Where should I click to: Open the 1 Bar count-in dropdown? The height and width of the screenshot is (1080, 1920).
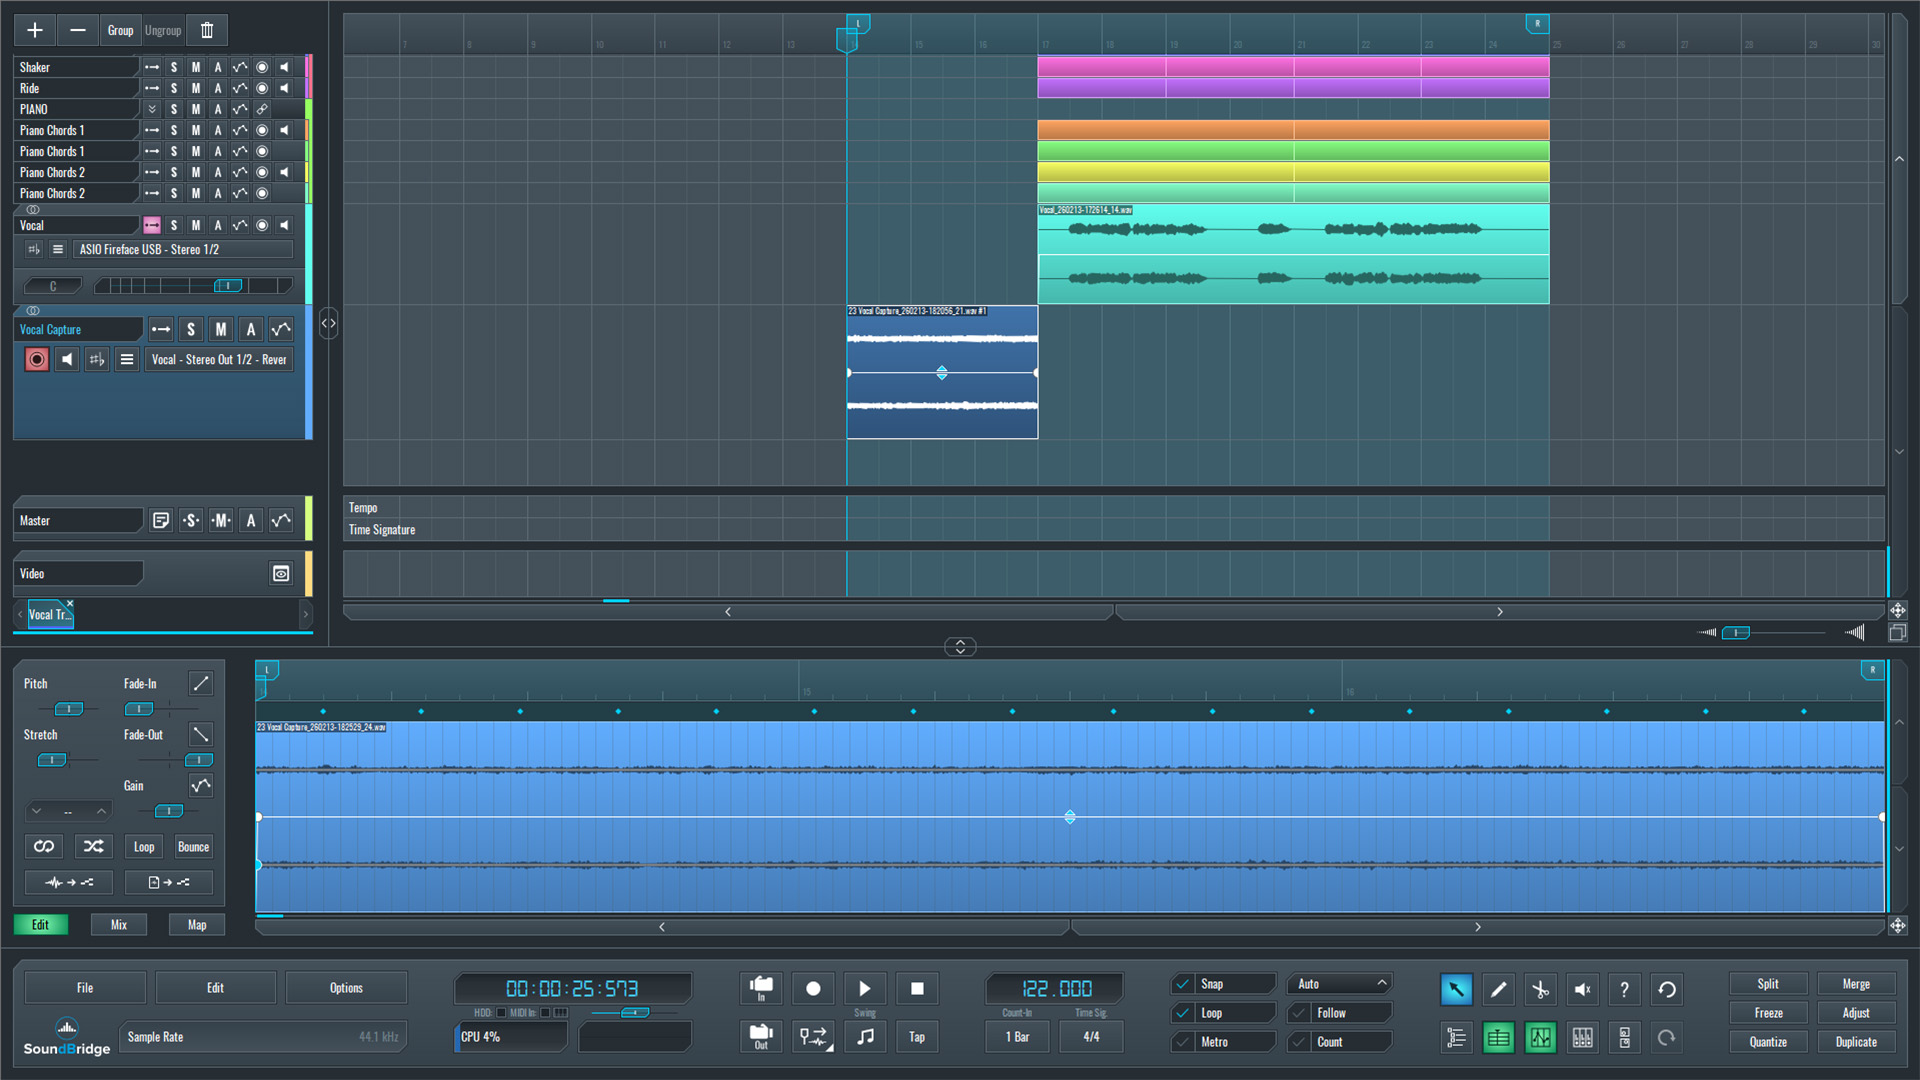tap(1017, 1037)
